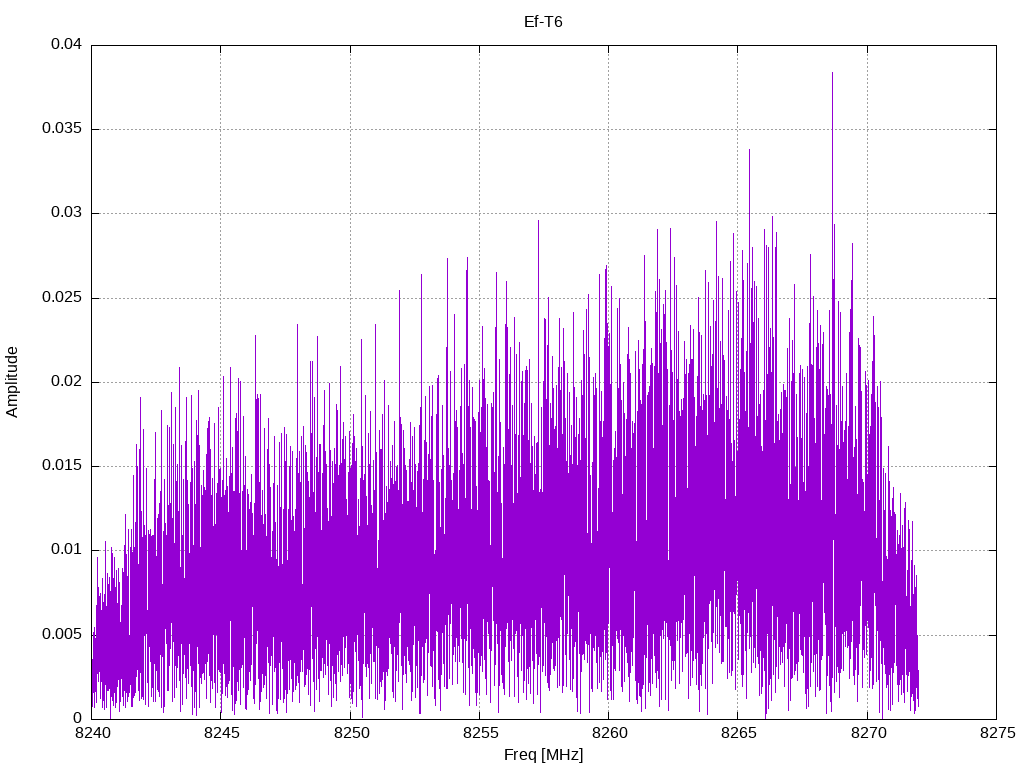Select the y-axis tick label 0.035
The height and width of the screenshot is (768, 1024).
62,129
